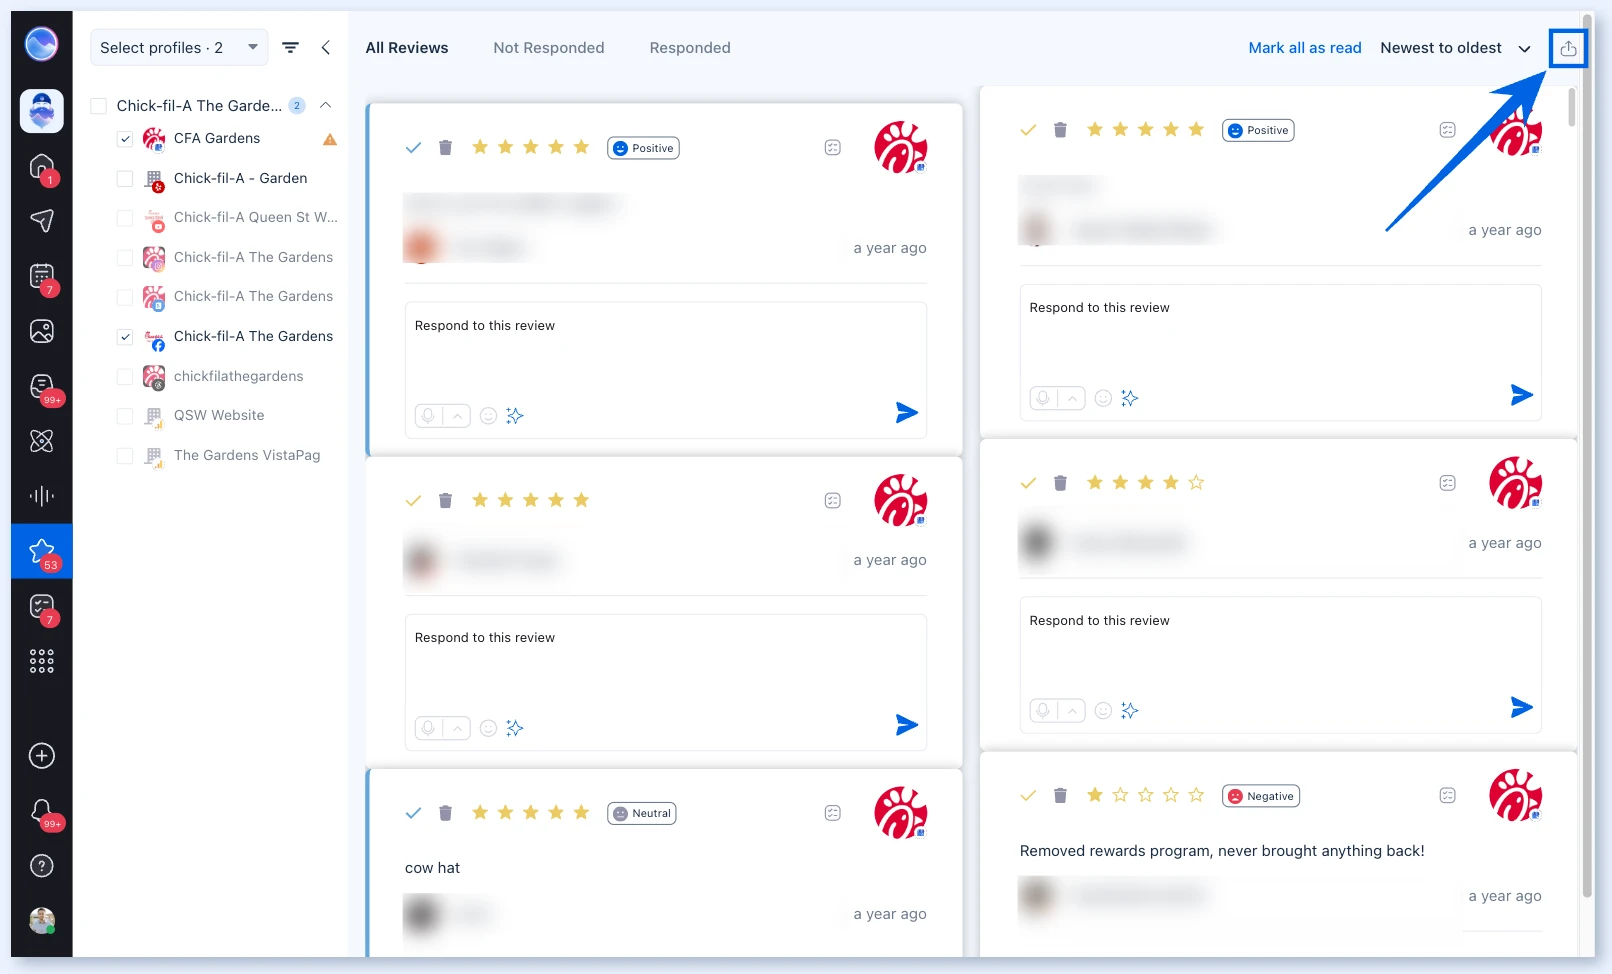Check the QSW Website checkbox
The width and height of the screenshot is (1612, 974).
pyautogui.click(x=125, y=416)
